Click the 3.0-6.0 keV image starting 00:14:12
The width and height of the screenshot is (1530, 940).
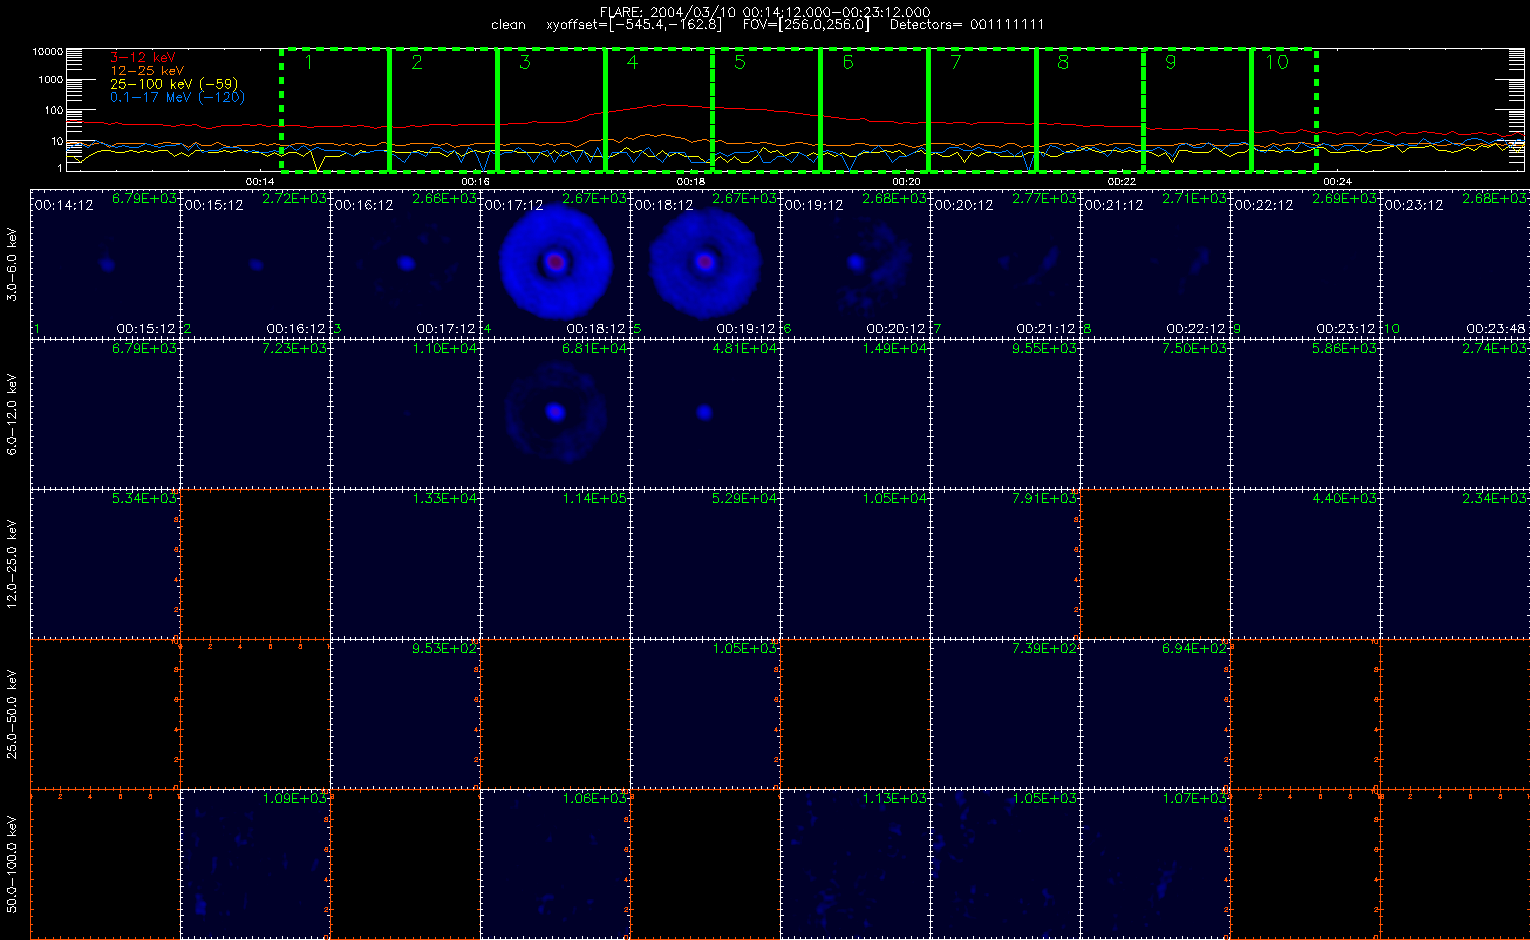(105, 263)
